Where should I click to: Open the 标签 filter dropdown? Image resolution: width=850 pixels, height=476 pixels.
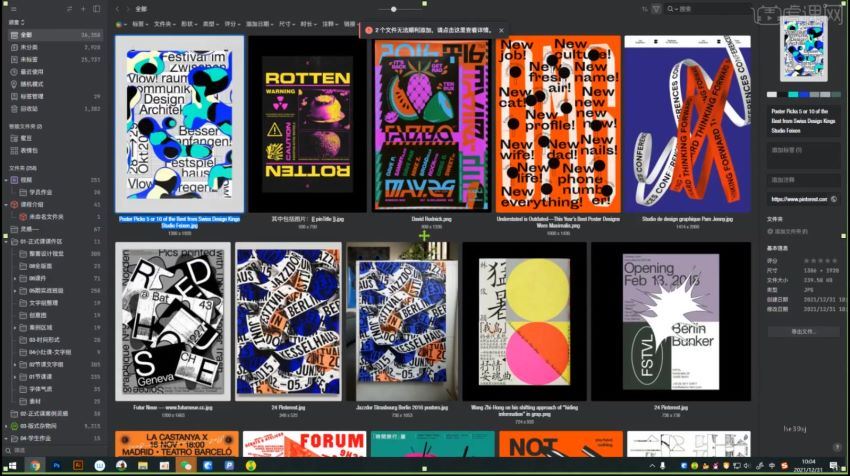[140, 24]
